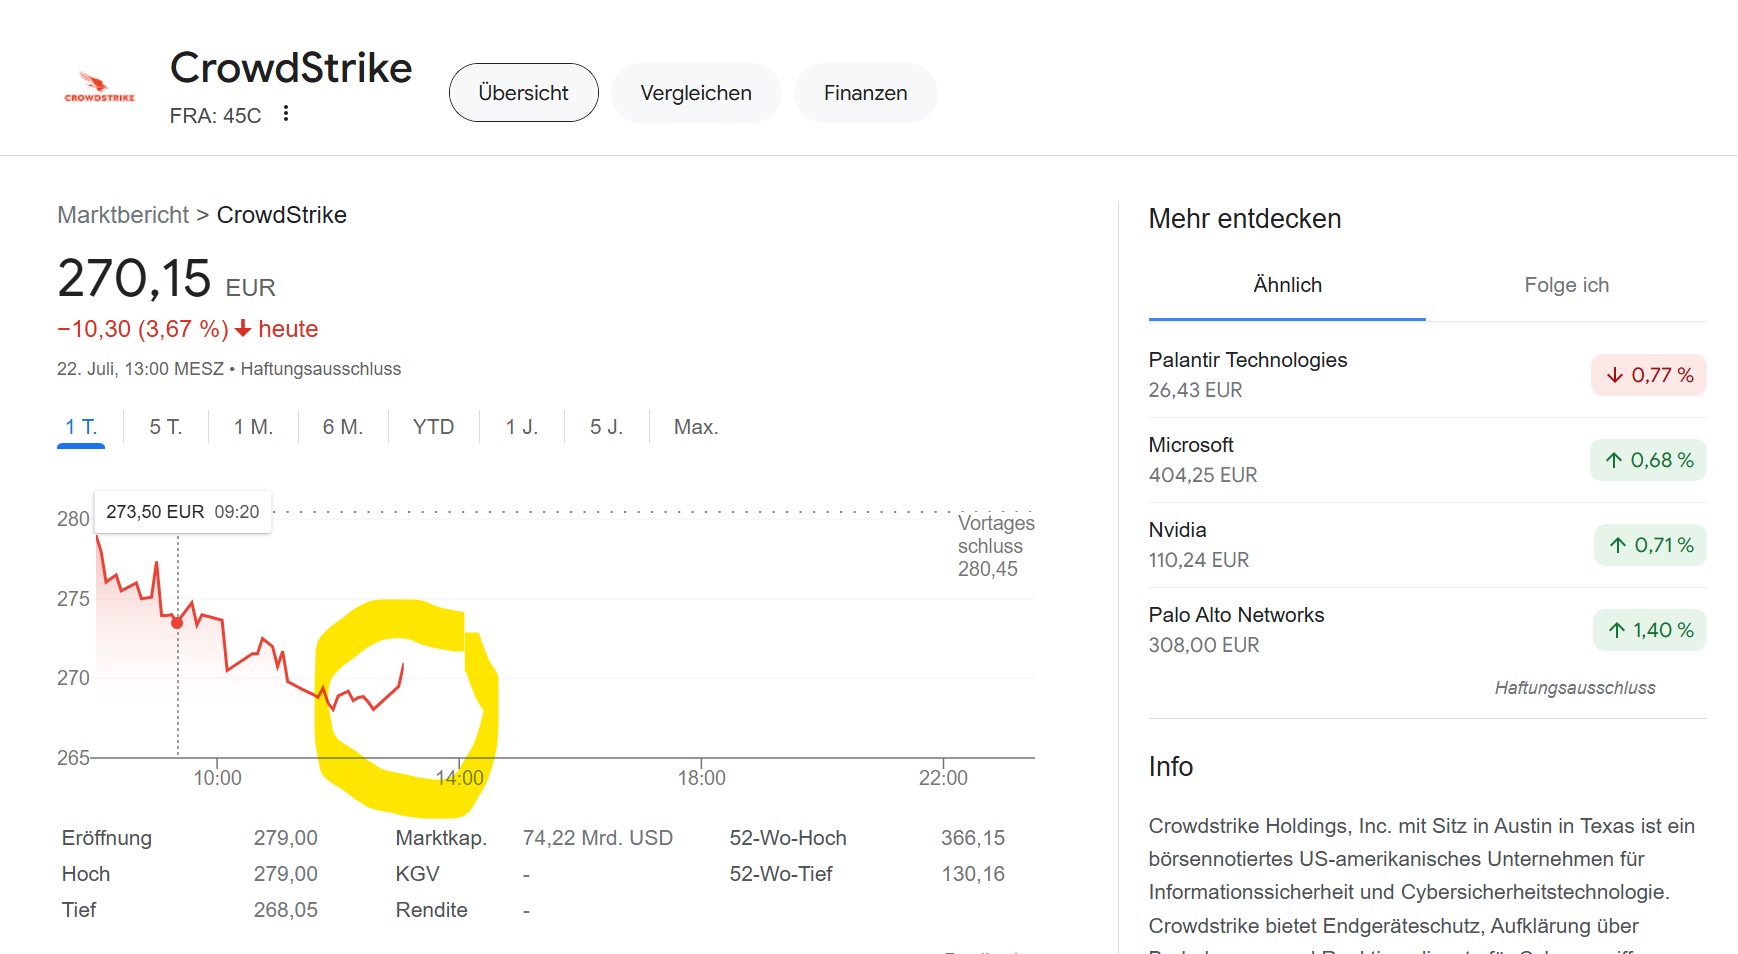Click the Mehr entdecken heading
Image resolution: width=1738 pixels, height=954 pixels.
1244,219
